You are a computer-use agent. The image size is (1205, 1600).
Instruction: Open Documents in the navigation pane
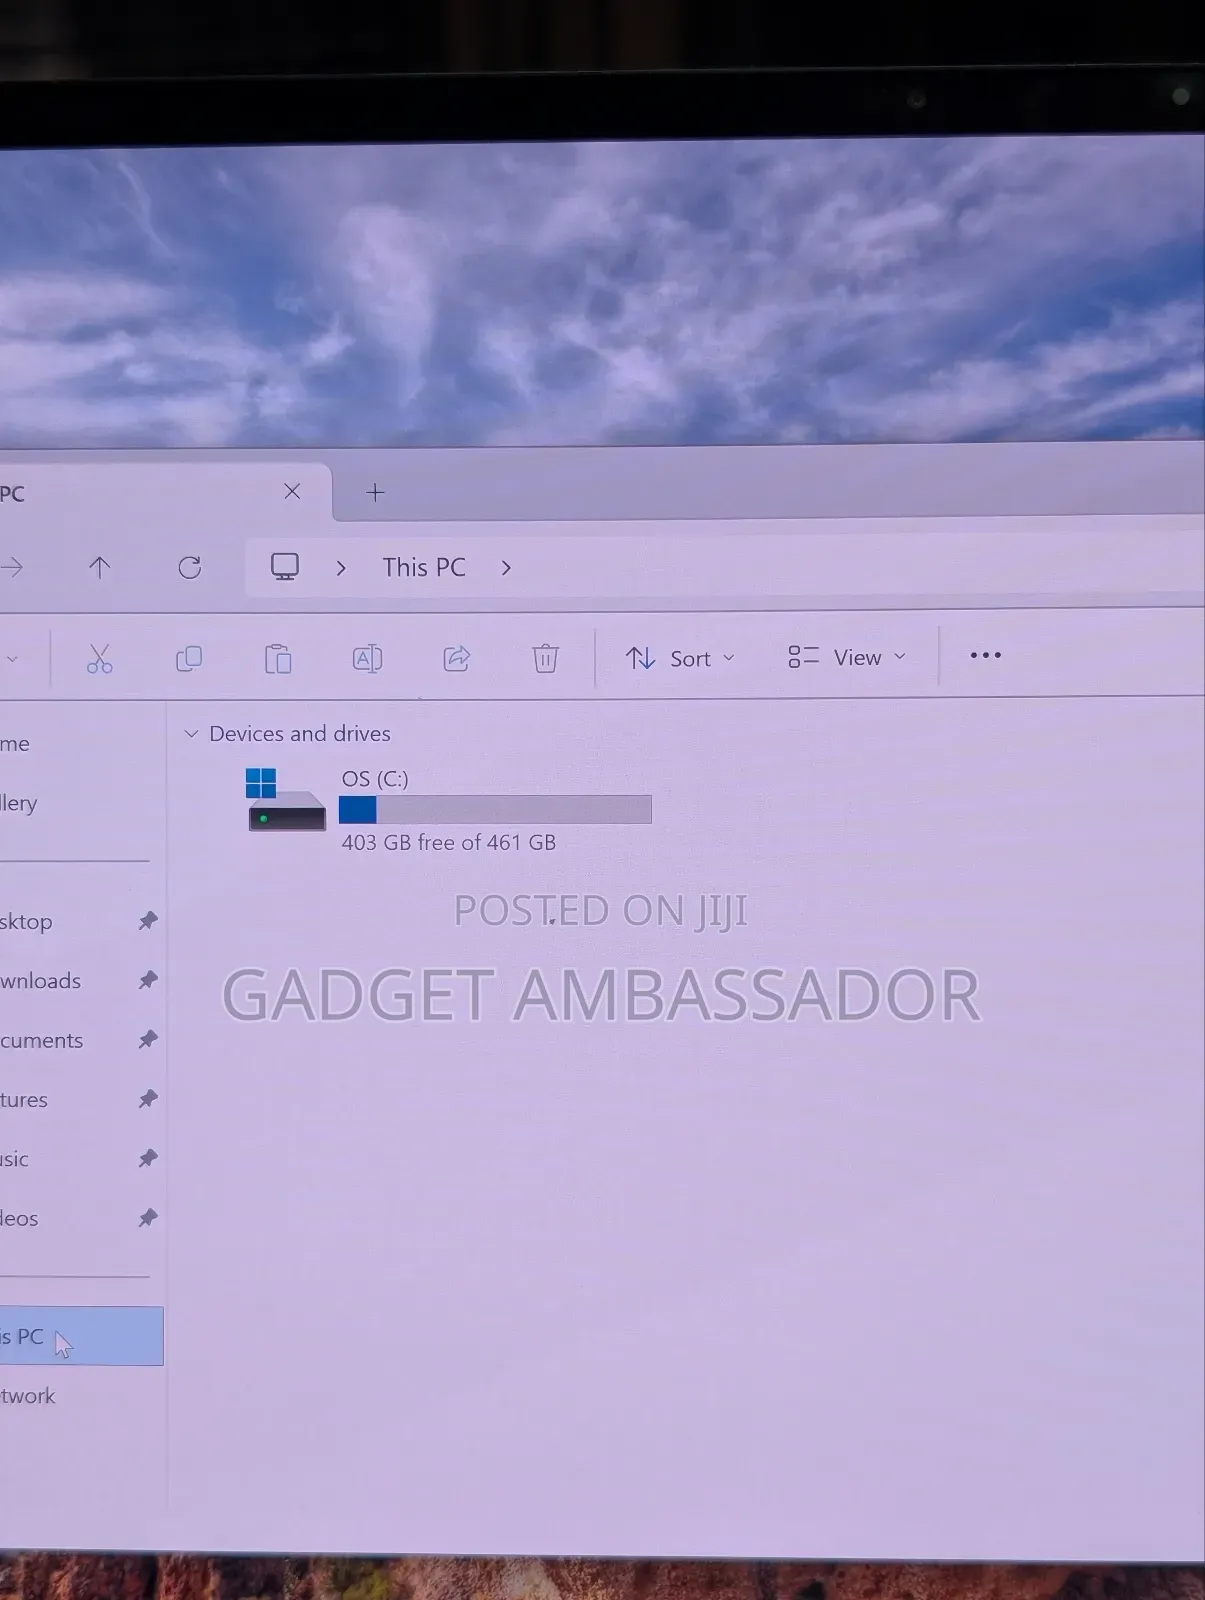tap(41, 1040)
